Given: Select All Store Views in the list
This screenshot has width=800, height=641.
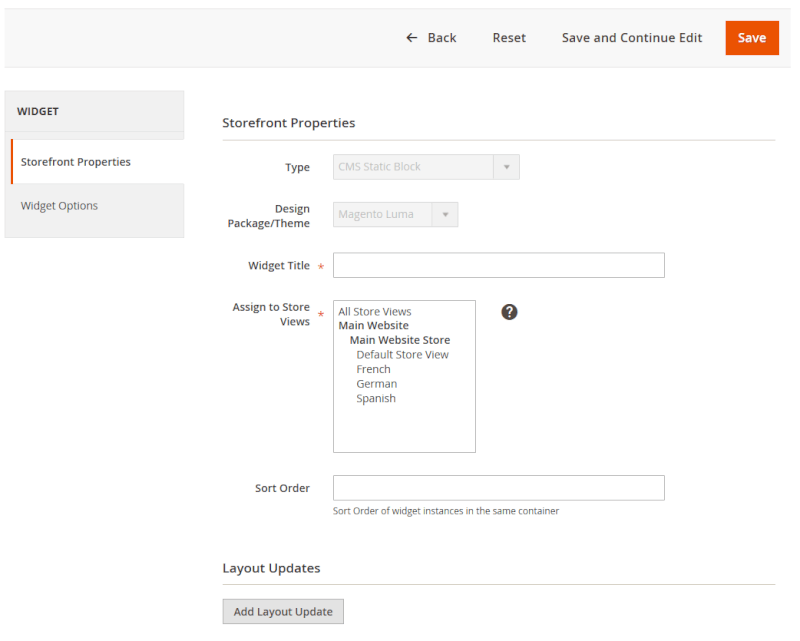Looking at the screenshot, I should pos(374,311).
